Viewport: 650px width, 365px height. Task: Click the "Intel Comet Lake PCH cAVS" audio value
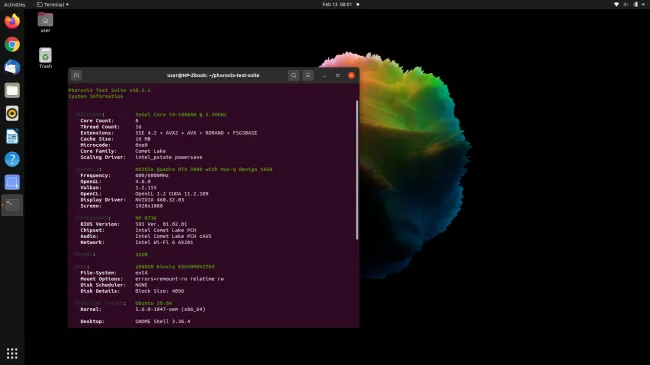pyautogui.click(x=173, y=236)
